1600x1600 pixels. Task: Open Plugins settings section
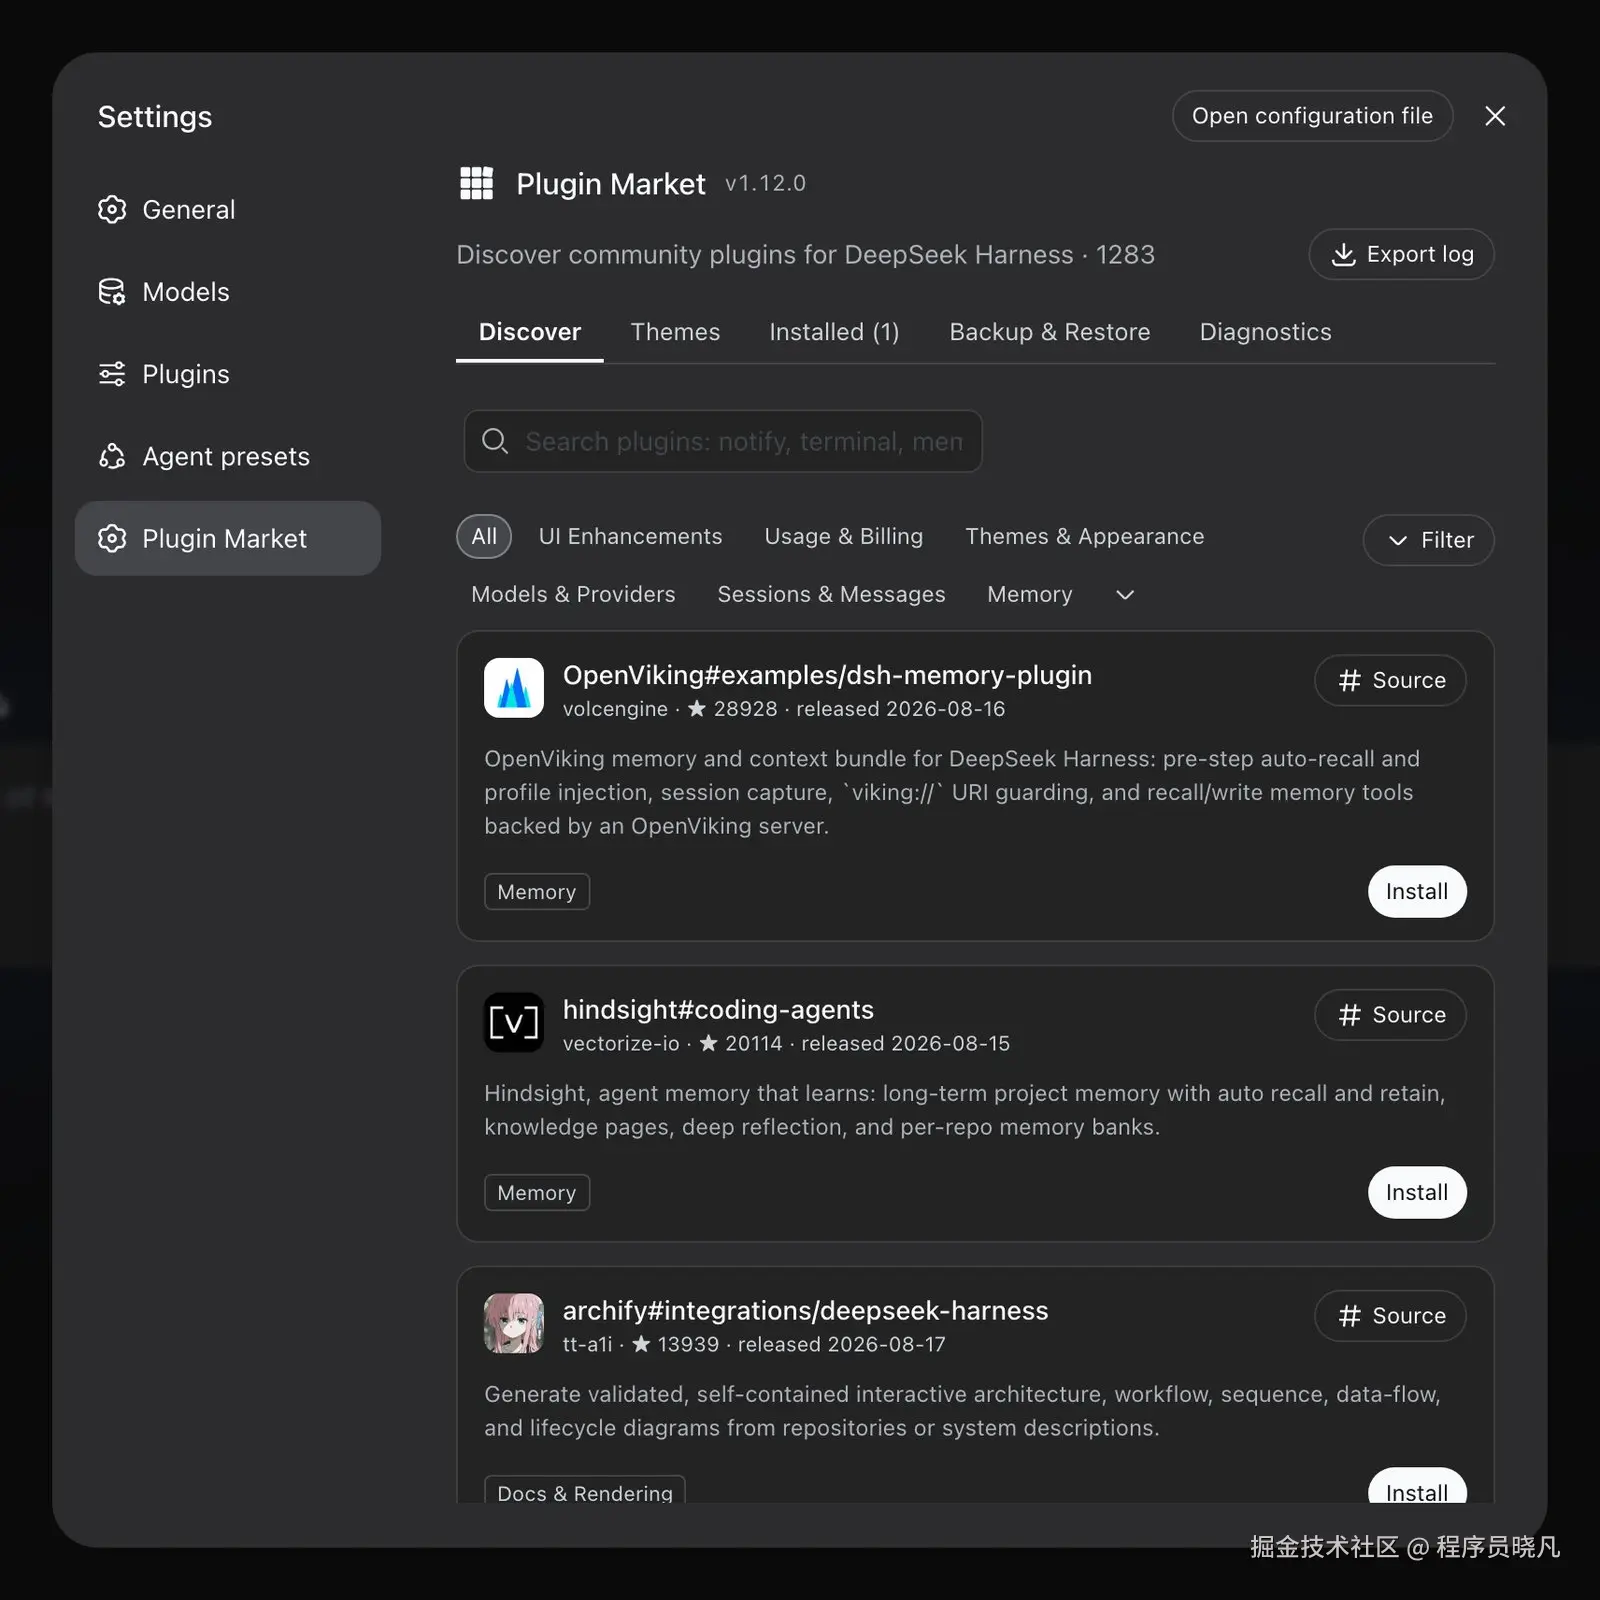(x=228, y=374)
